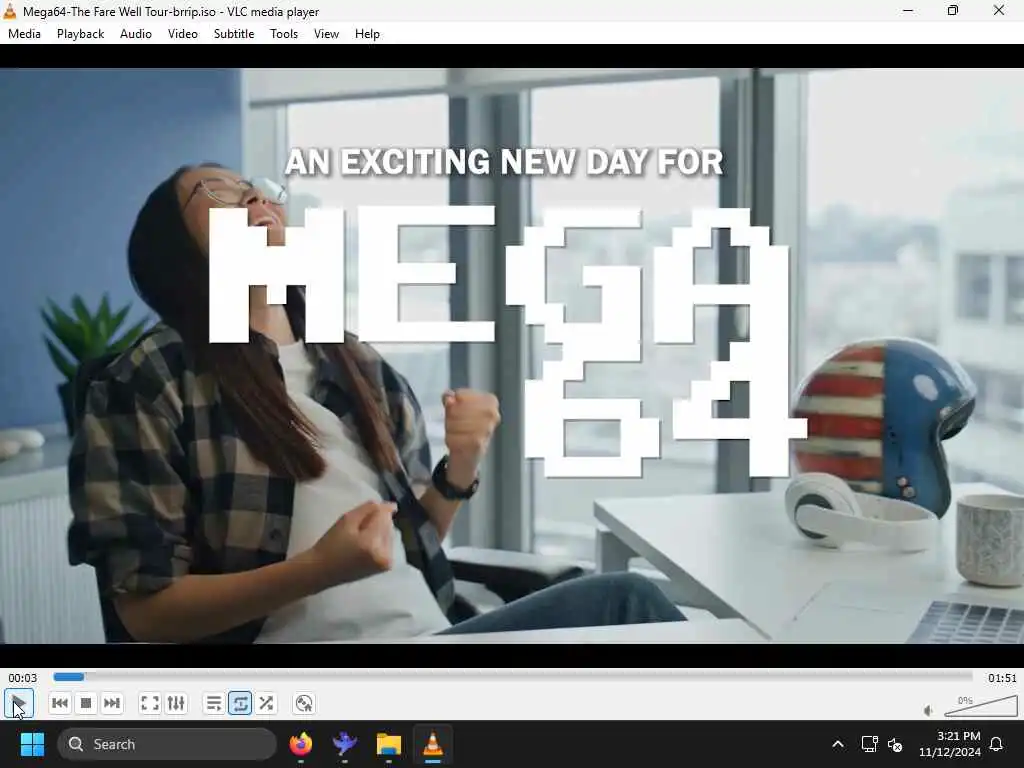Open the blue bird app in taskbar

pyautogui.click(x=344, y=744)
